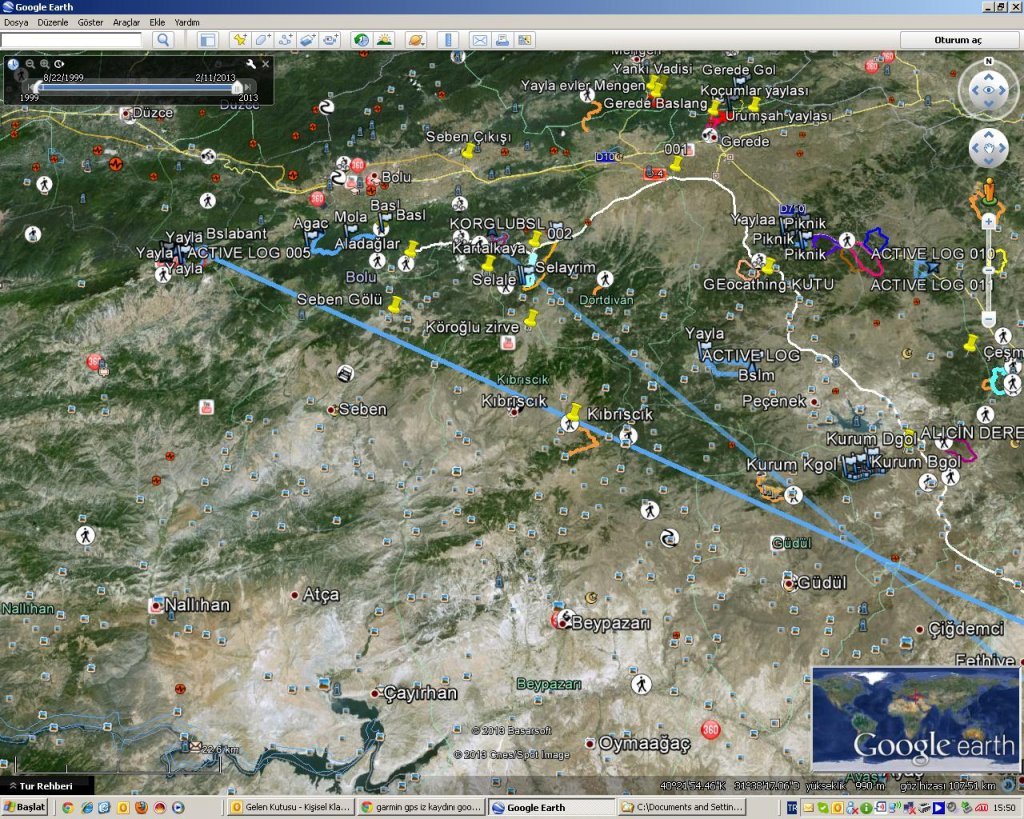Open the Göster menu

(x=90, y=22)
